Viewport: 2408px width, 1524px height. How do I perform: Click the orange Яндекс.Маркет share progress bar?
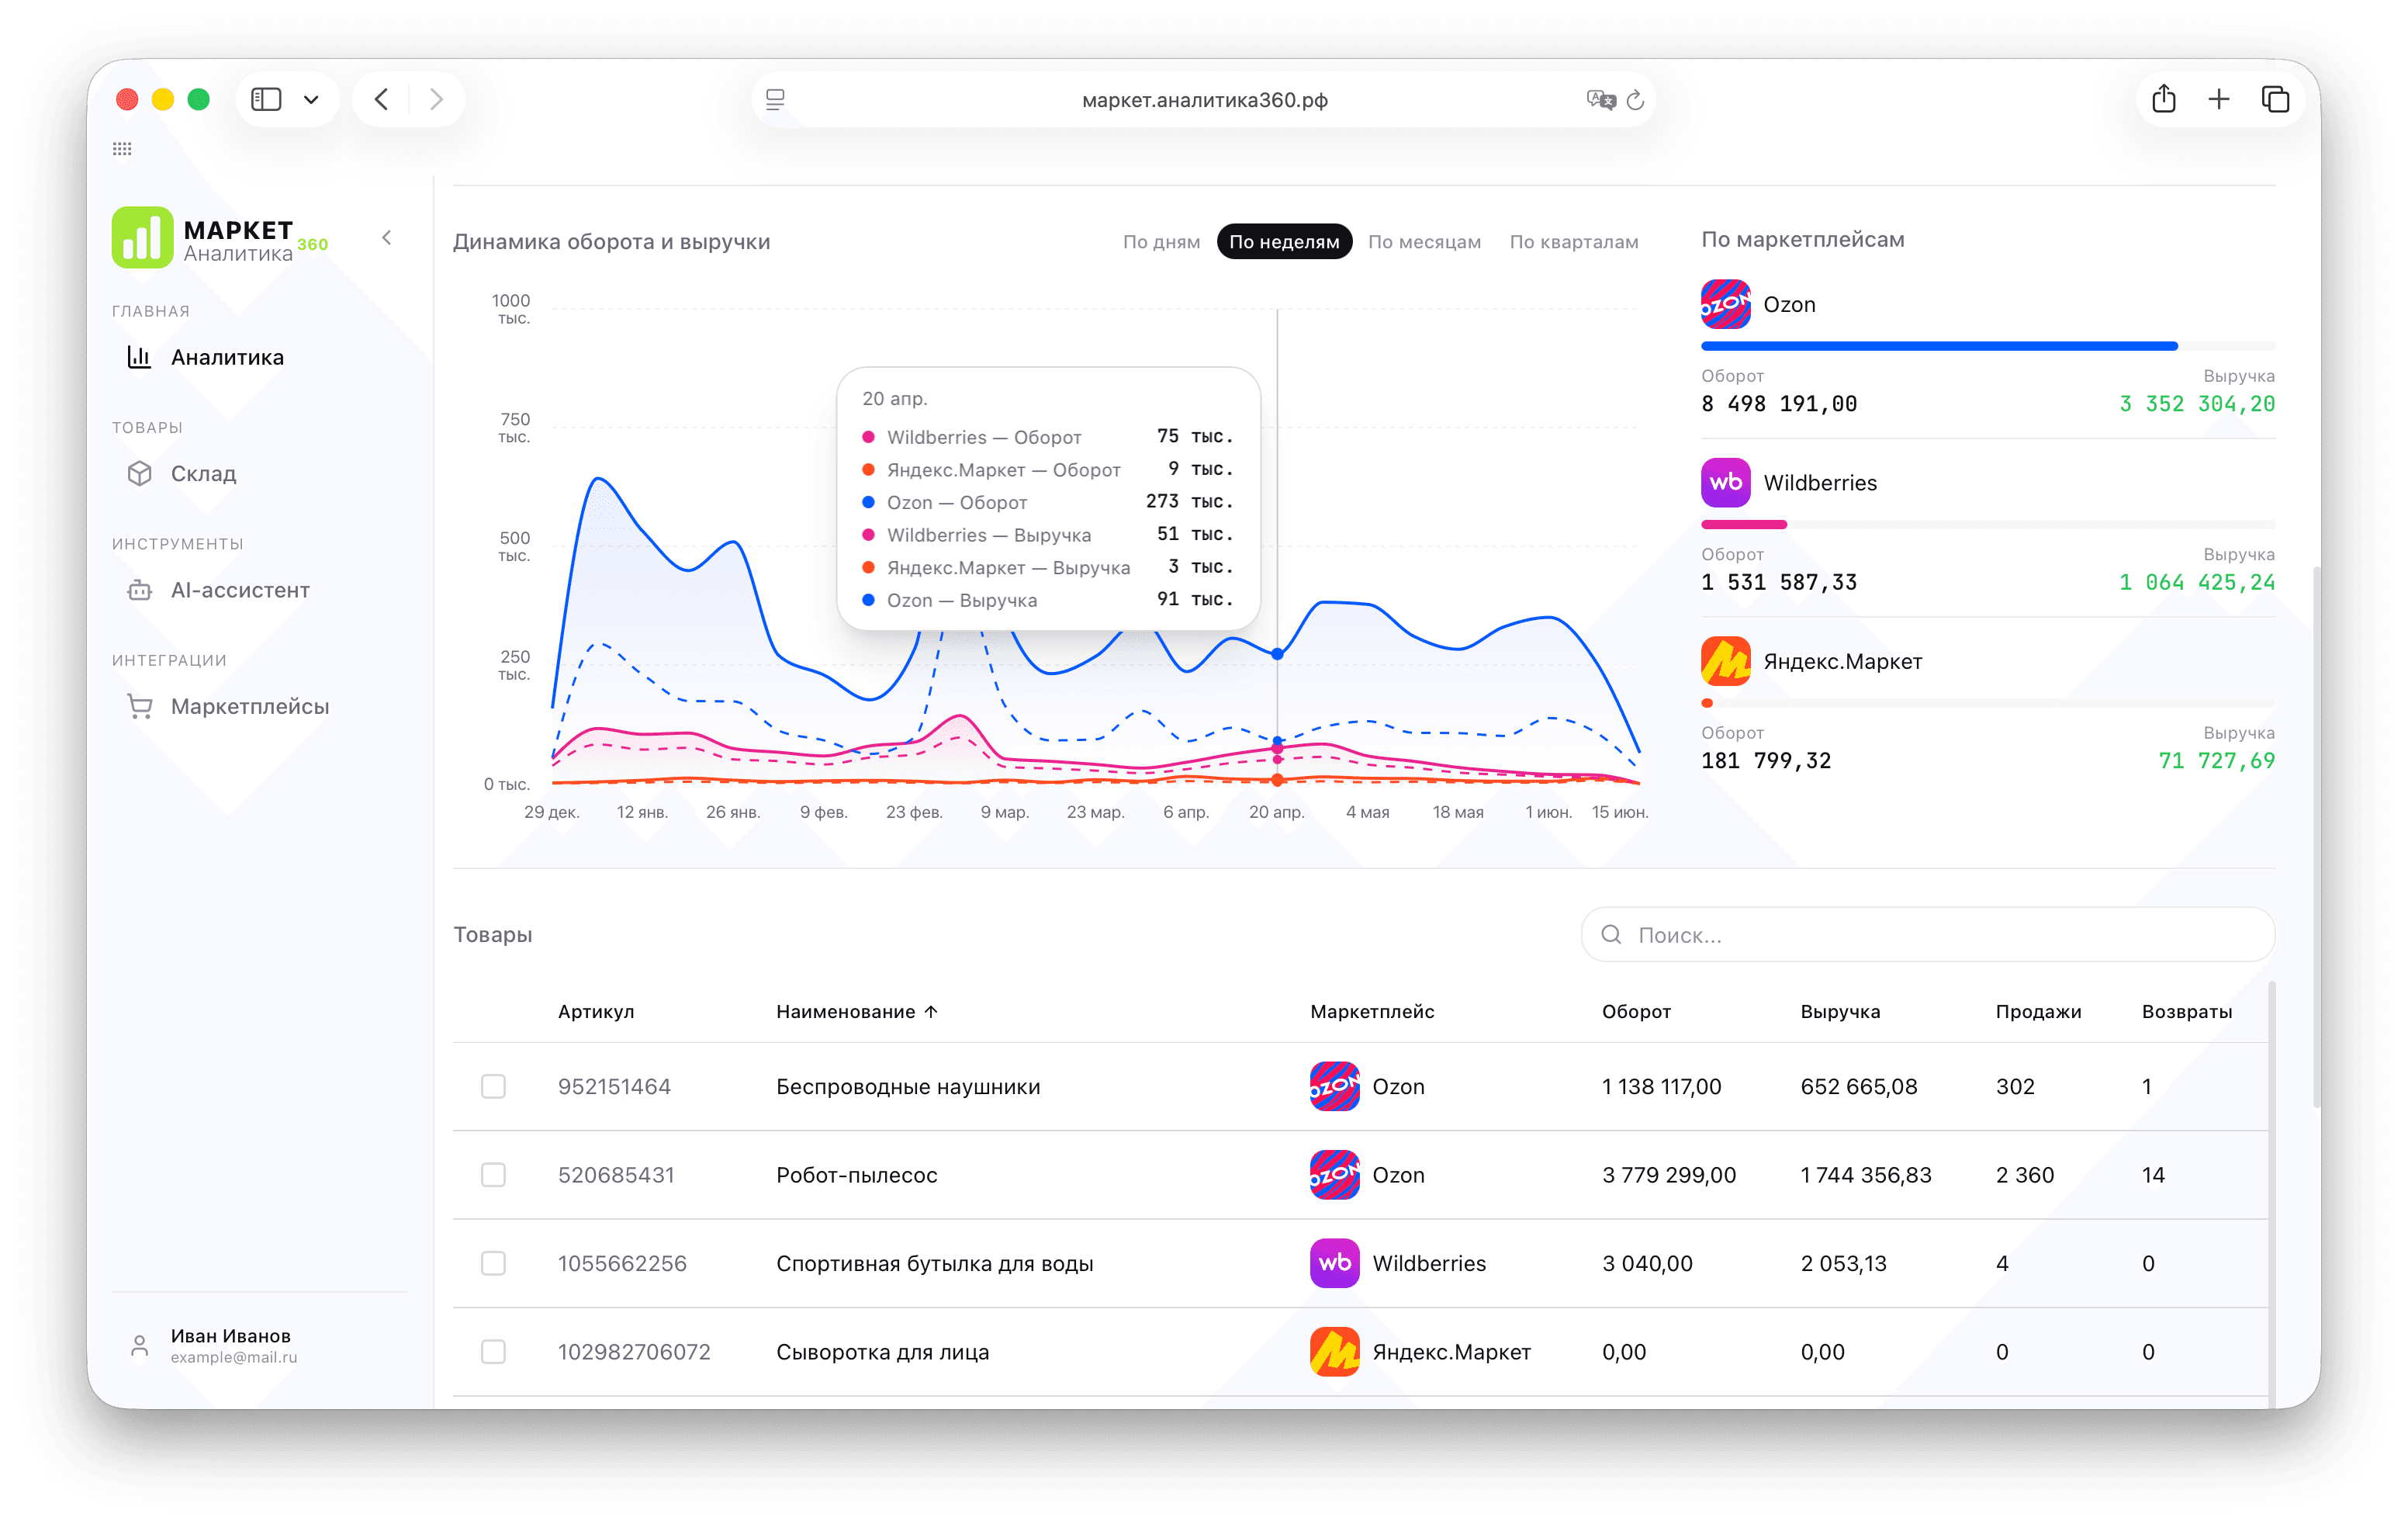coord(1707,703)
